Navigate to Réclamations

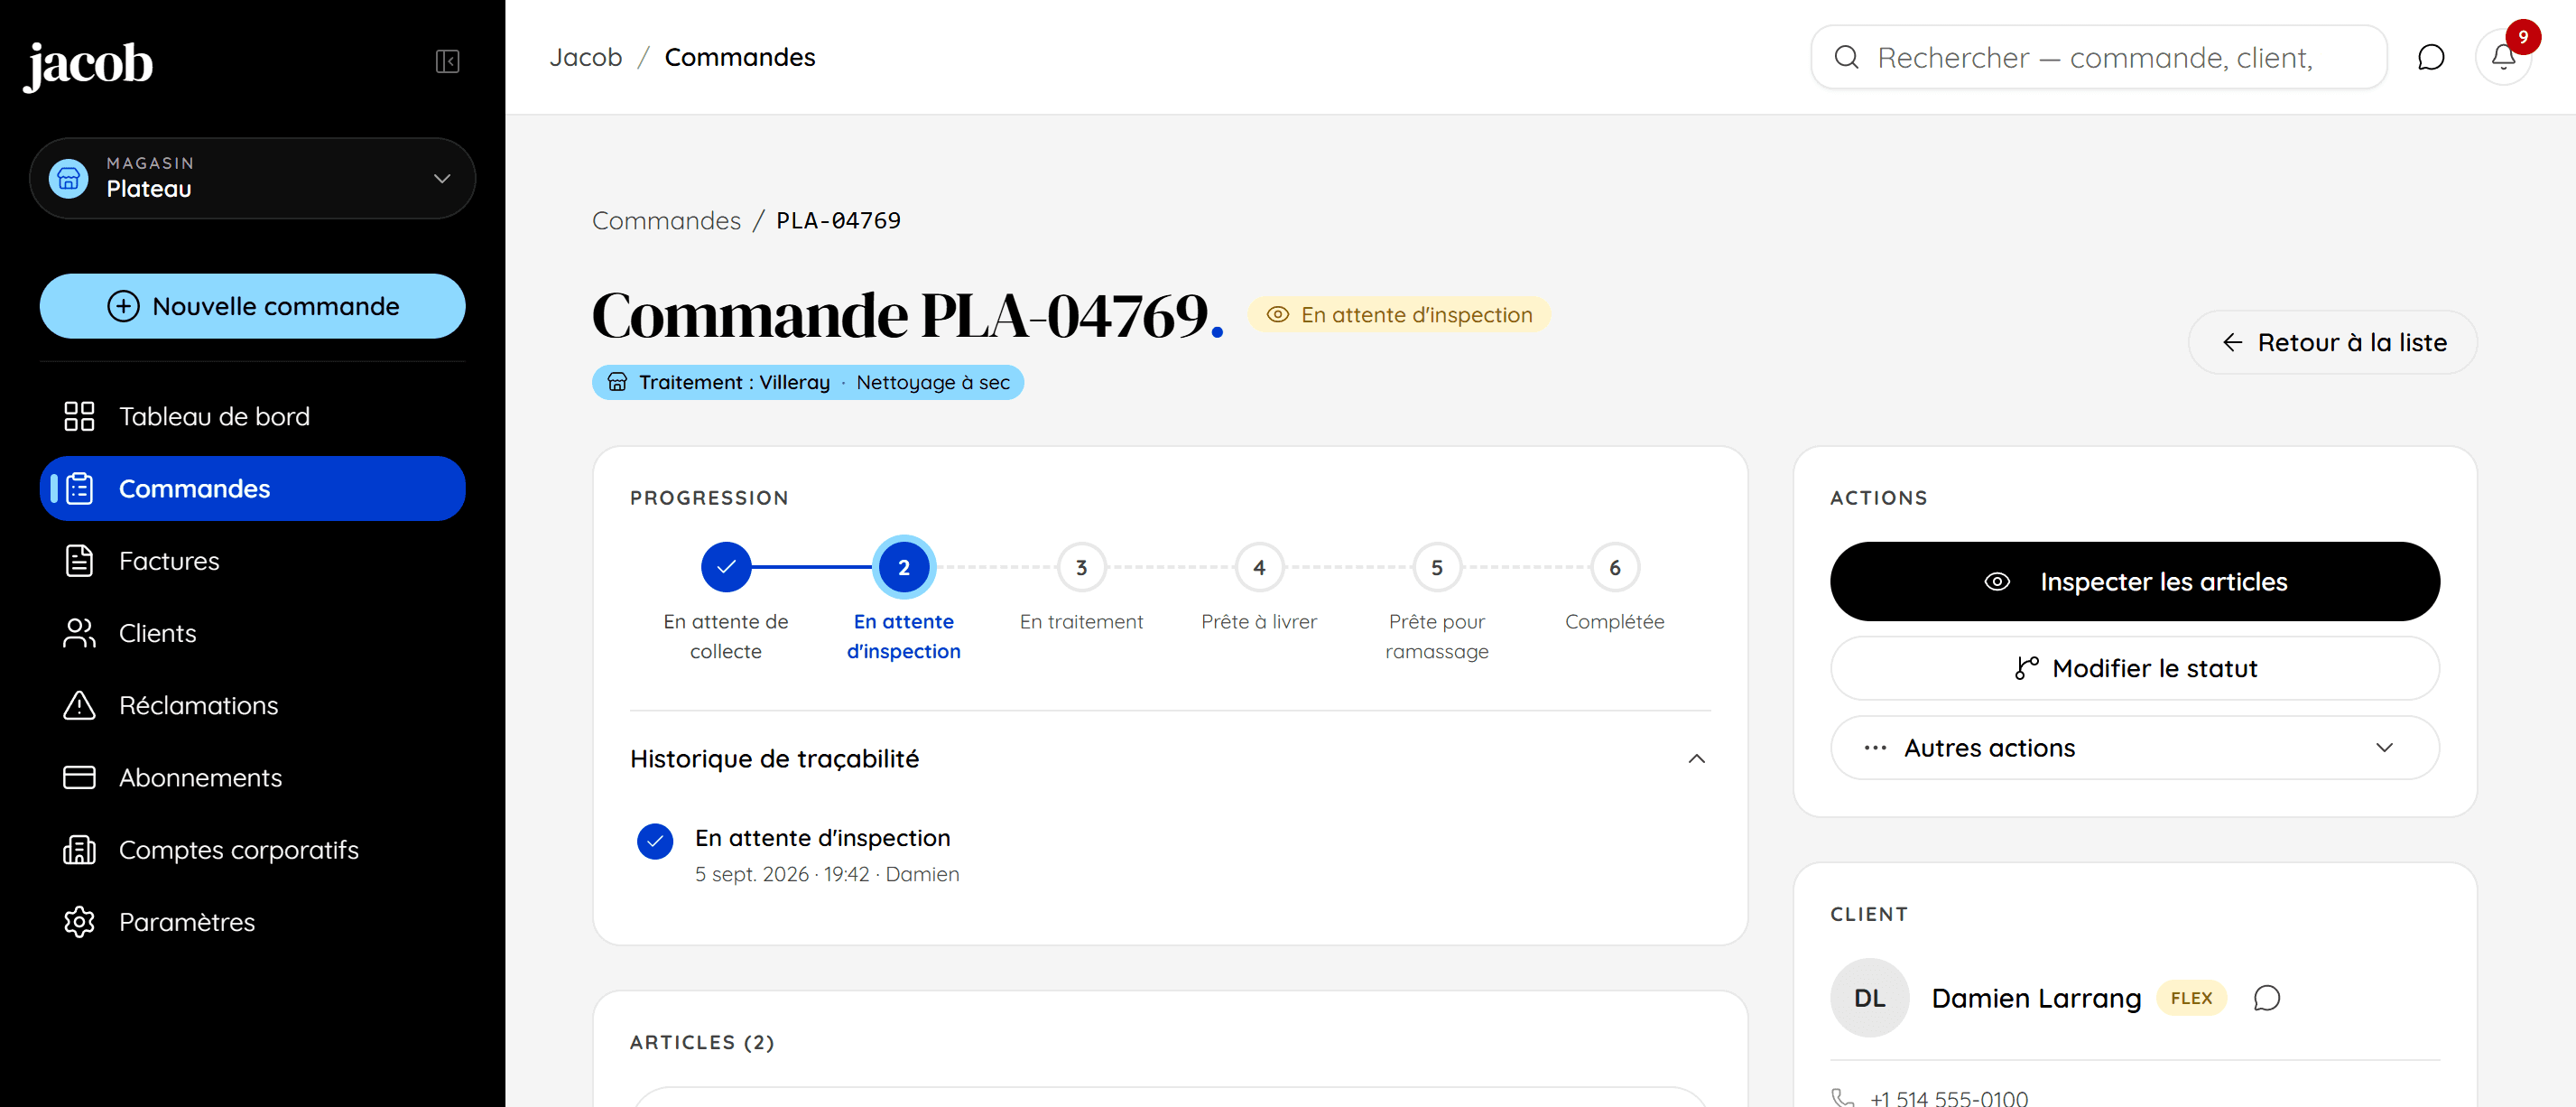252,705
